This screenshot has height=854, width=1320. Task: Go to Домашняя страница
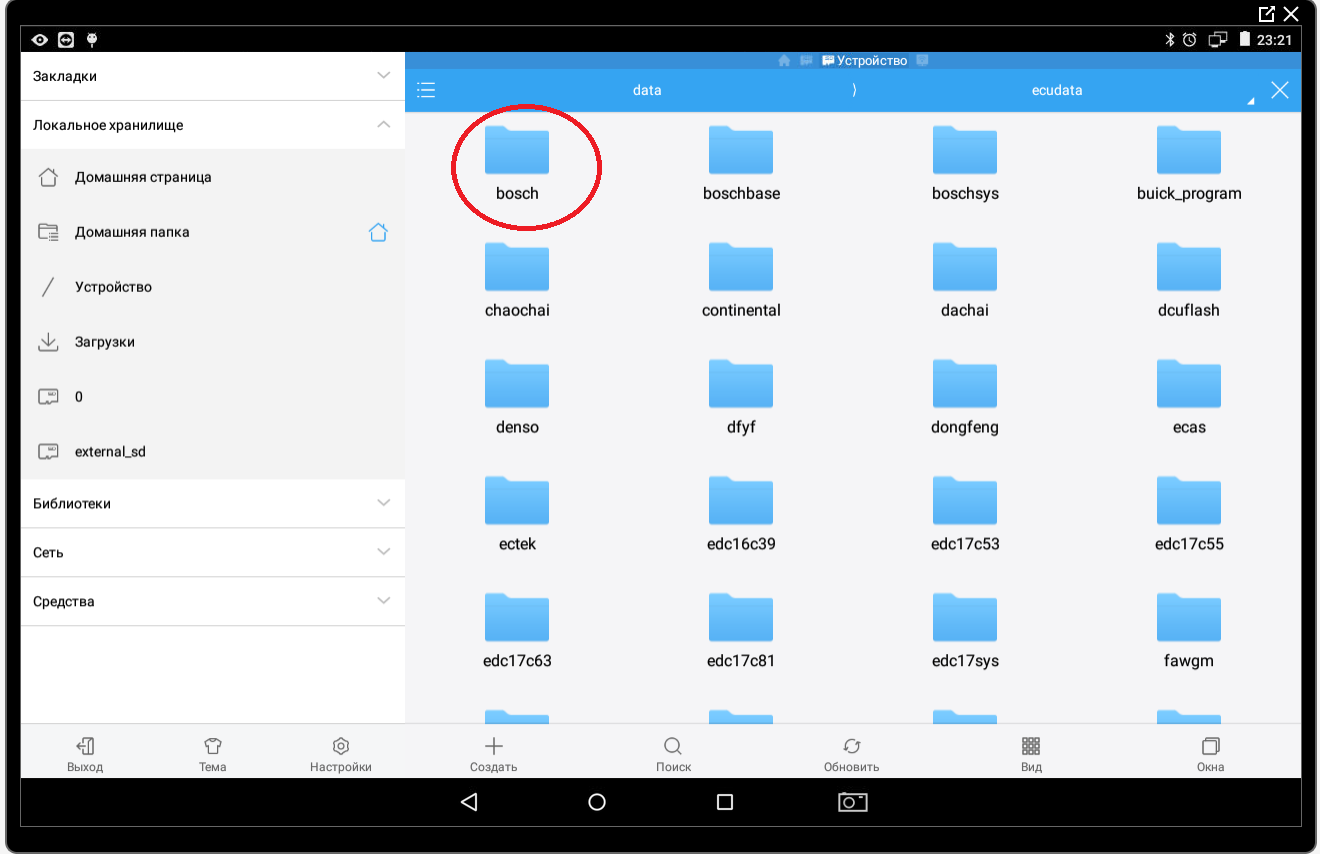coord(213,177)
